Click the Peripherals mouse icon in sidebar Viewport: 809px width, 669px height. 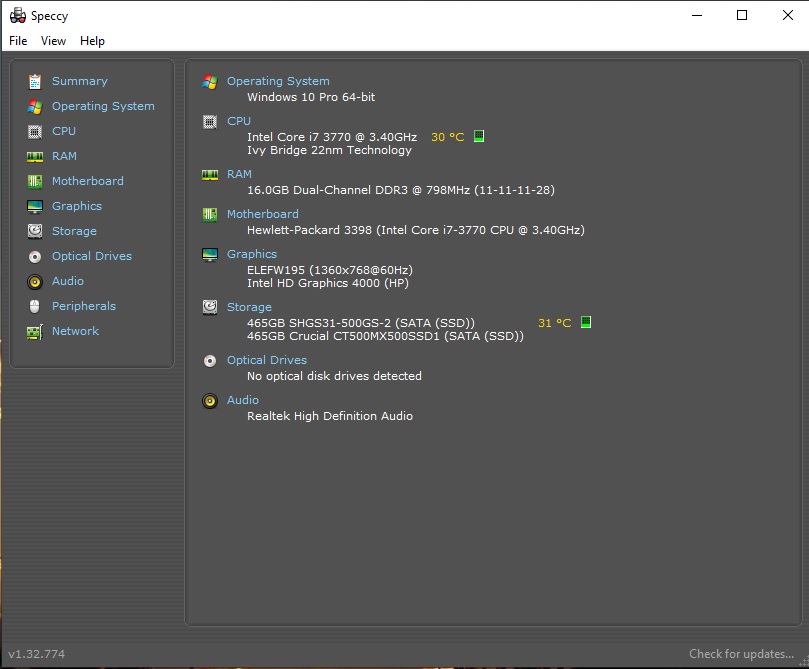tap(35, 307)
